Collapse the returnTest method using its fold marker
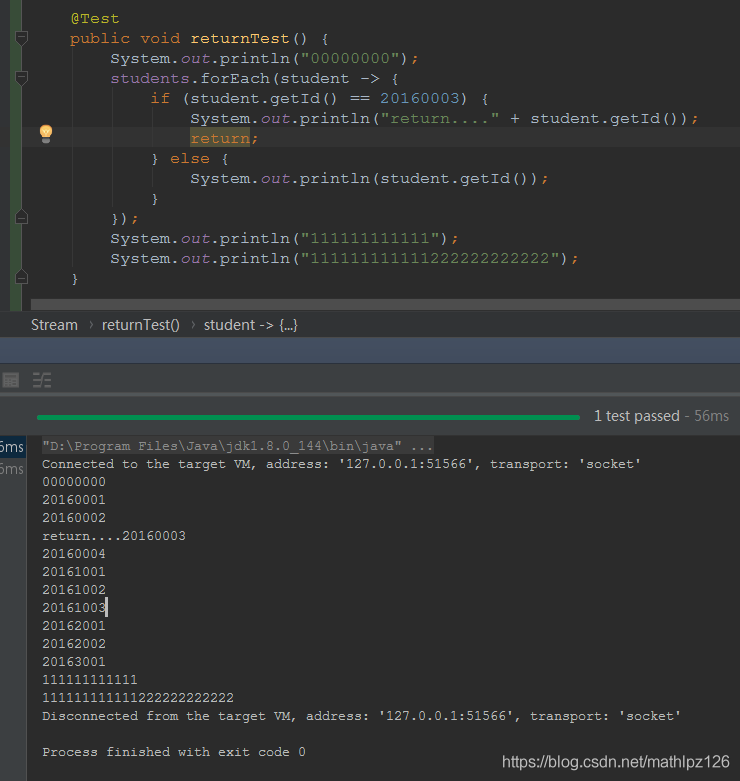The height and width of the screenshot is (781, 740). (22, 38)
